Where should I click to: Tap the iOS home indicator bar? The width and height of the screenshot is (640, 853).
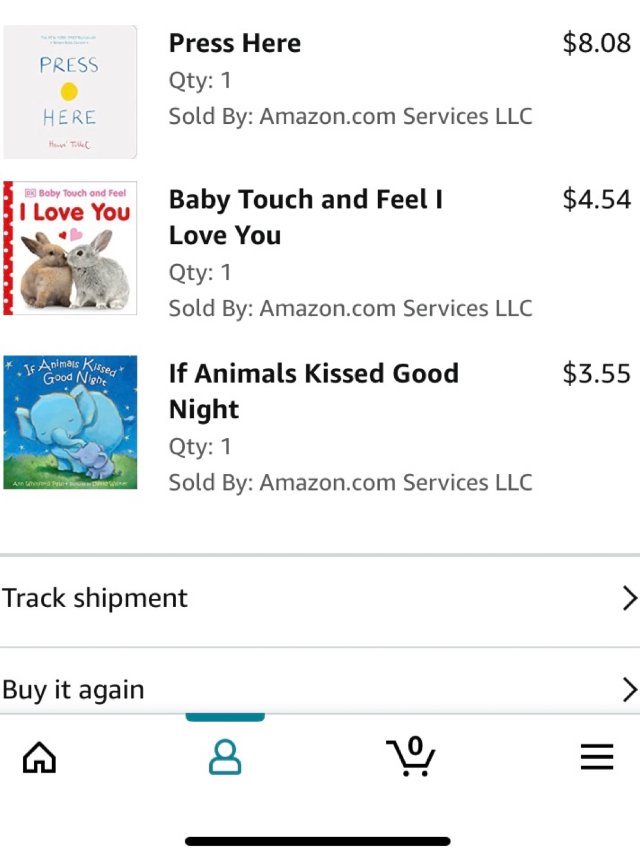[x=318, y=841]
